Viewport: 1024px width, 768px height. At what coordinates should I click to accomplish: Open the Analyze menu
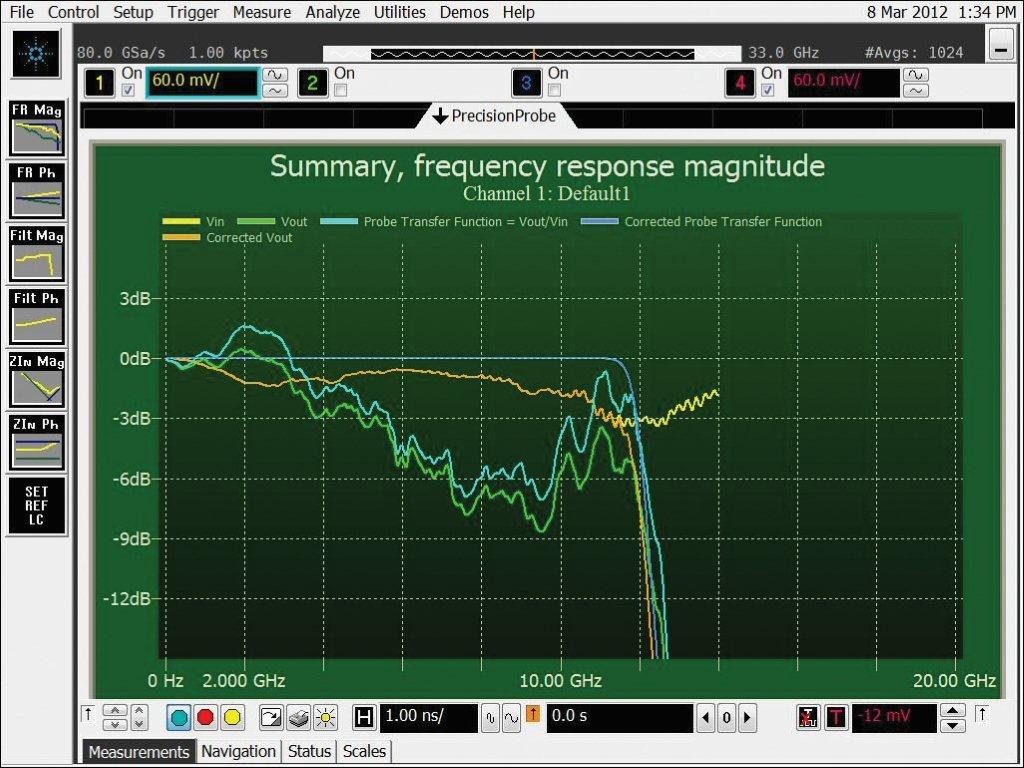point(333,12)
